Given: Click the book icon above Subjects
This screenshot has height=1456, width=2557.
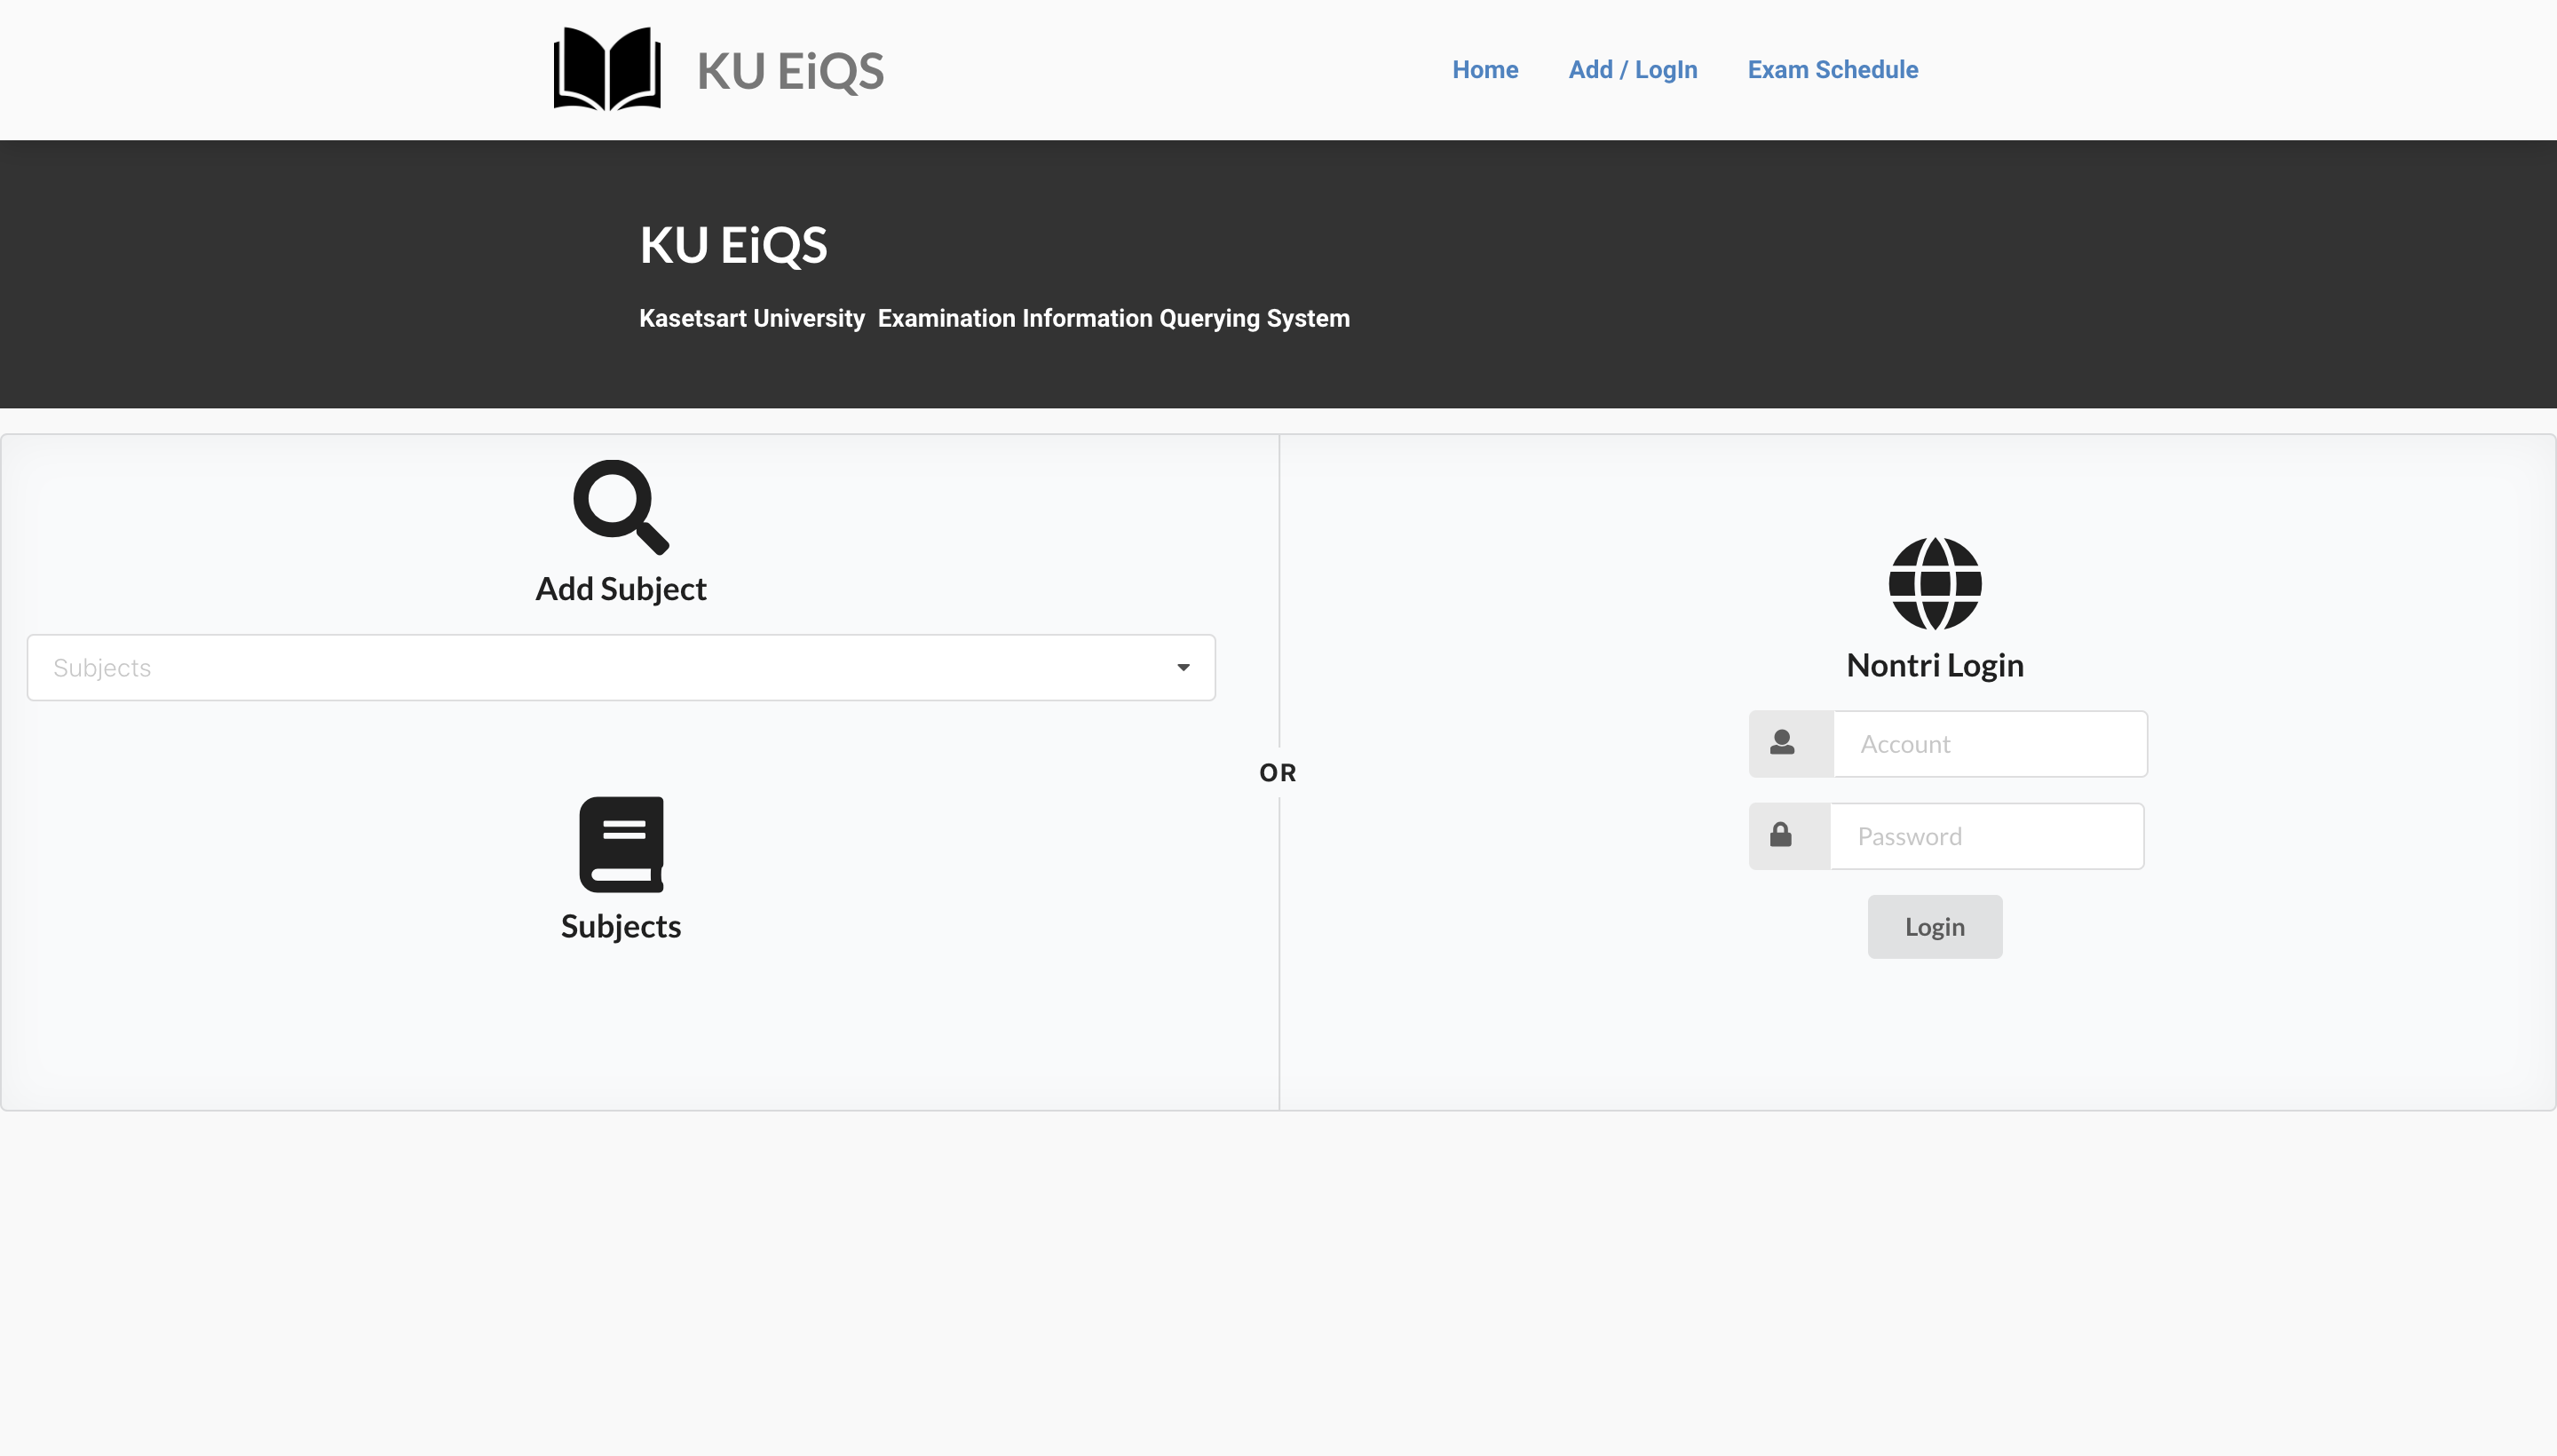Looking at the screenshot, I should coord(621,844).
